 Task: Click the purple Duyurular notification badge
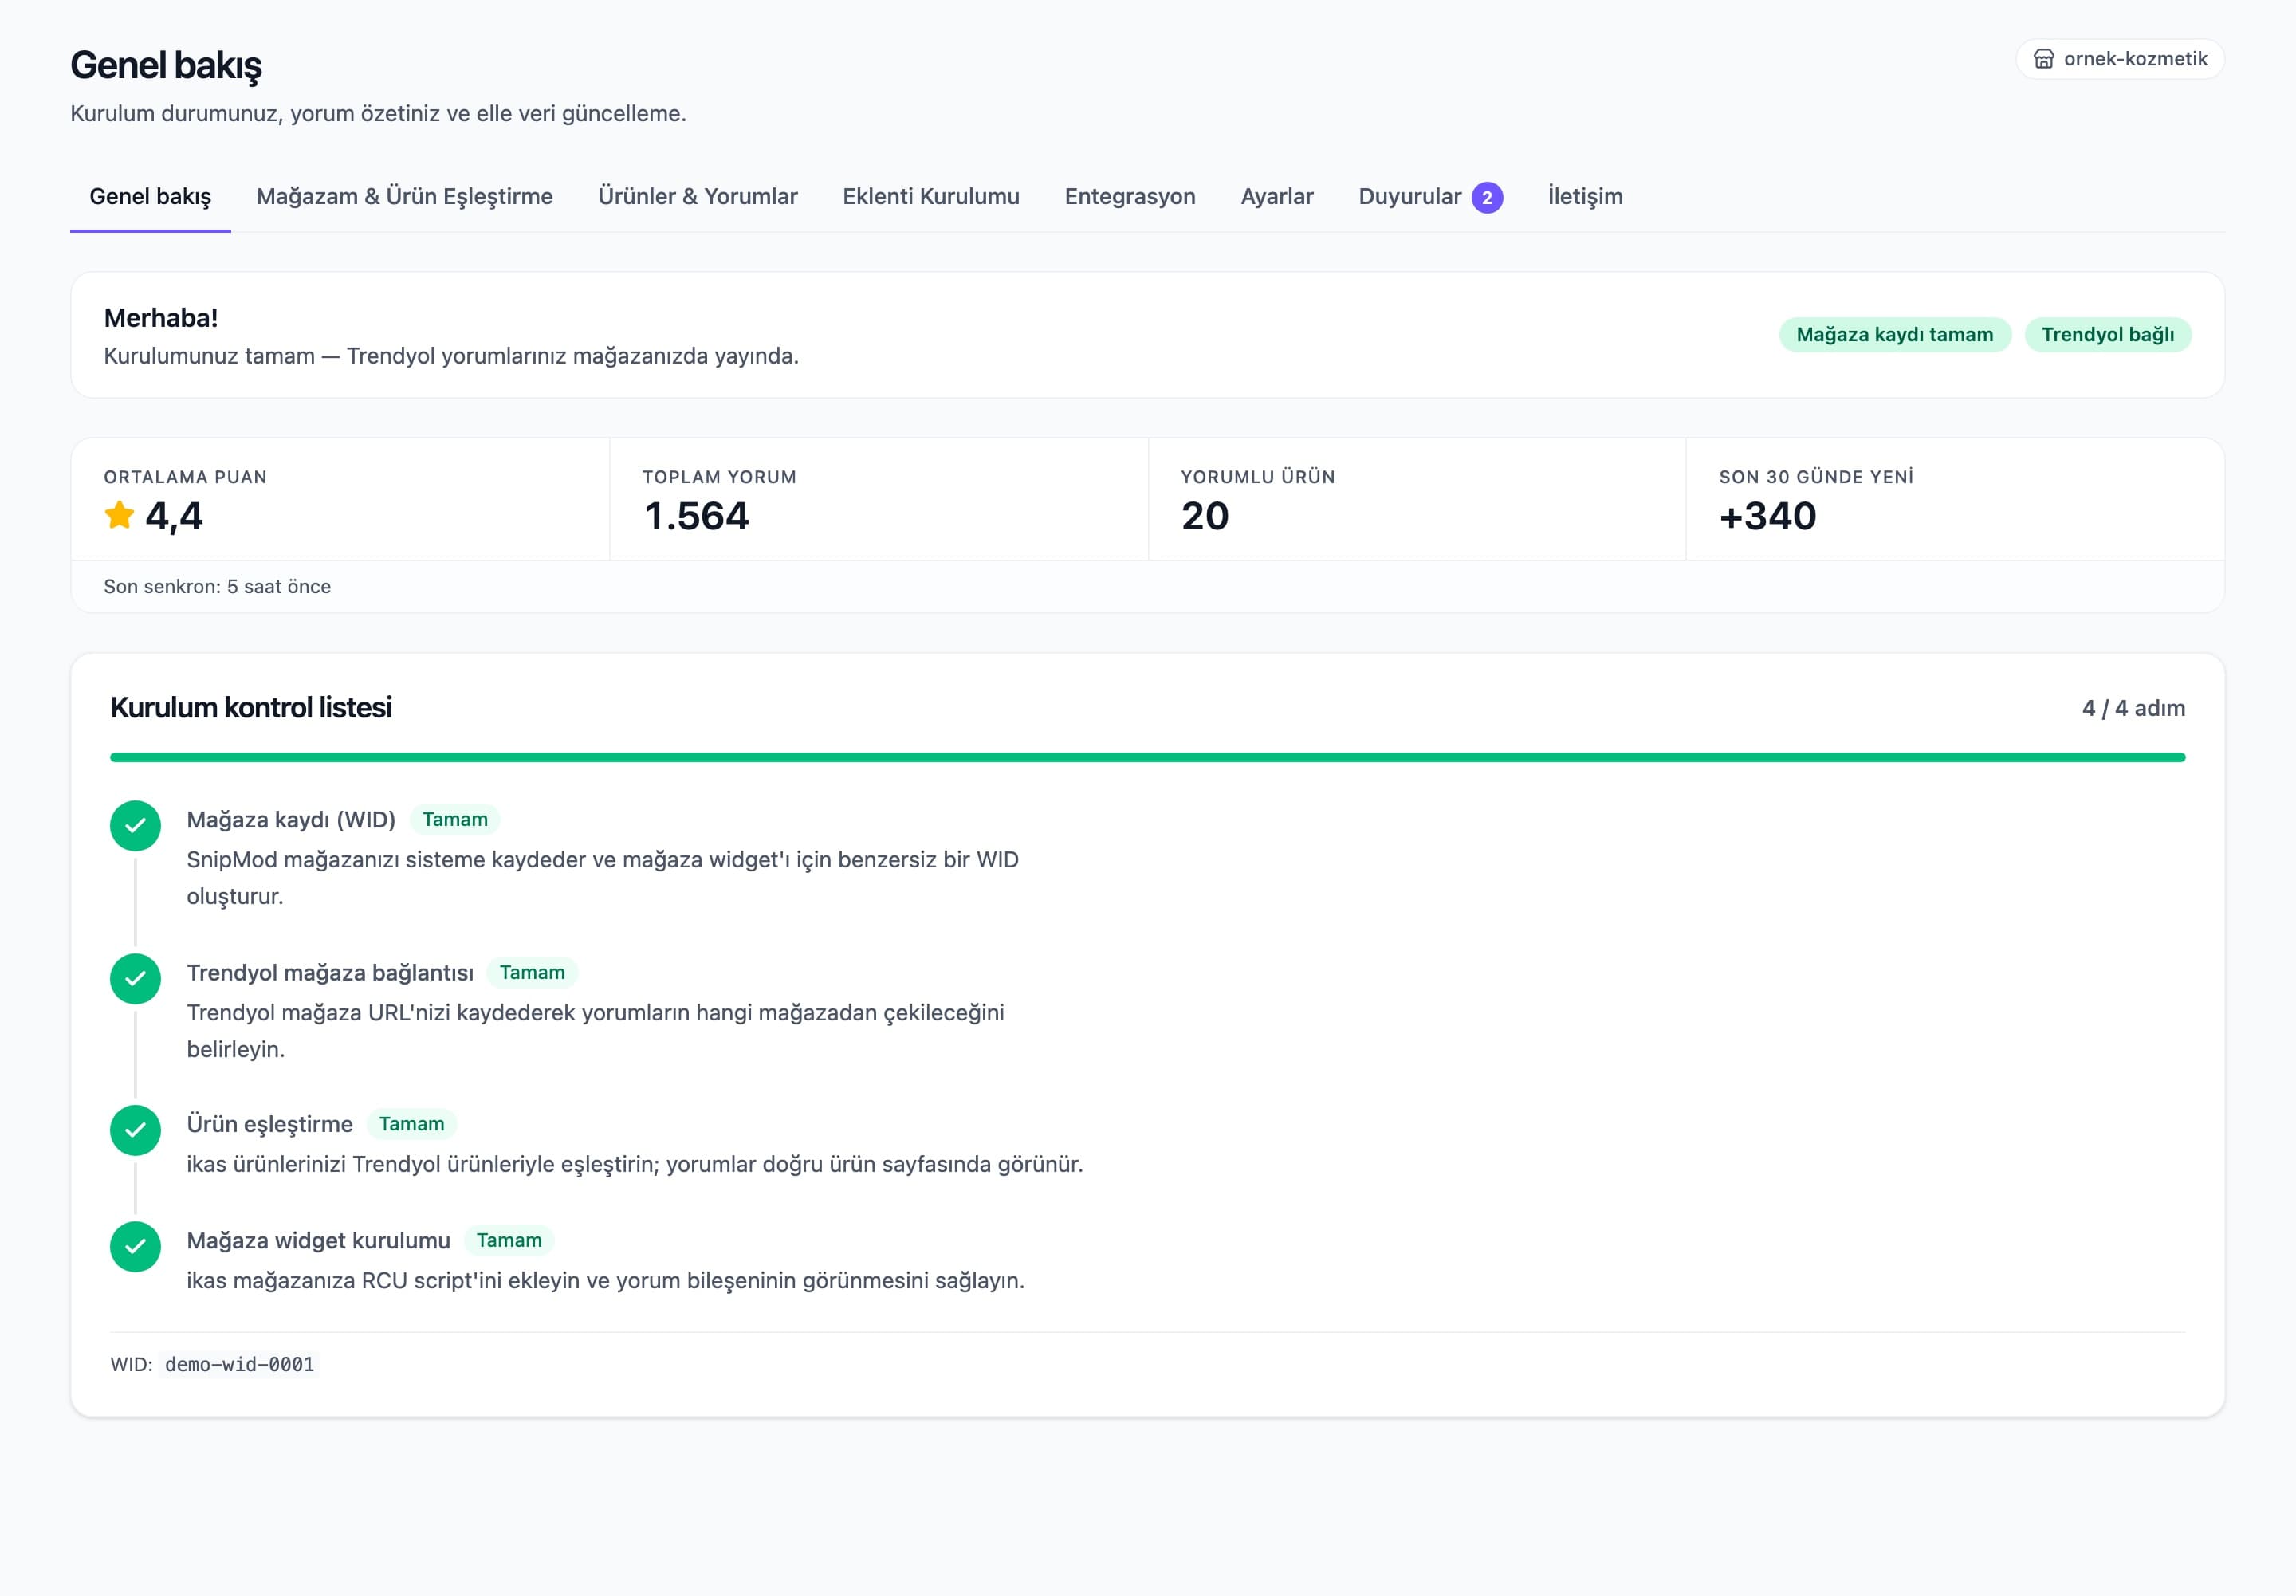1487,197
